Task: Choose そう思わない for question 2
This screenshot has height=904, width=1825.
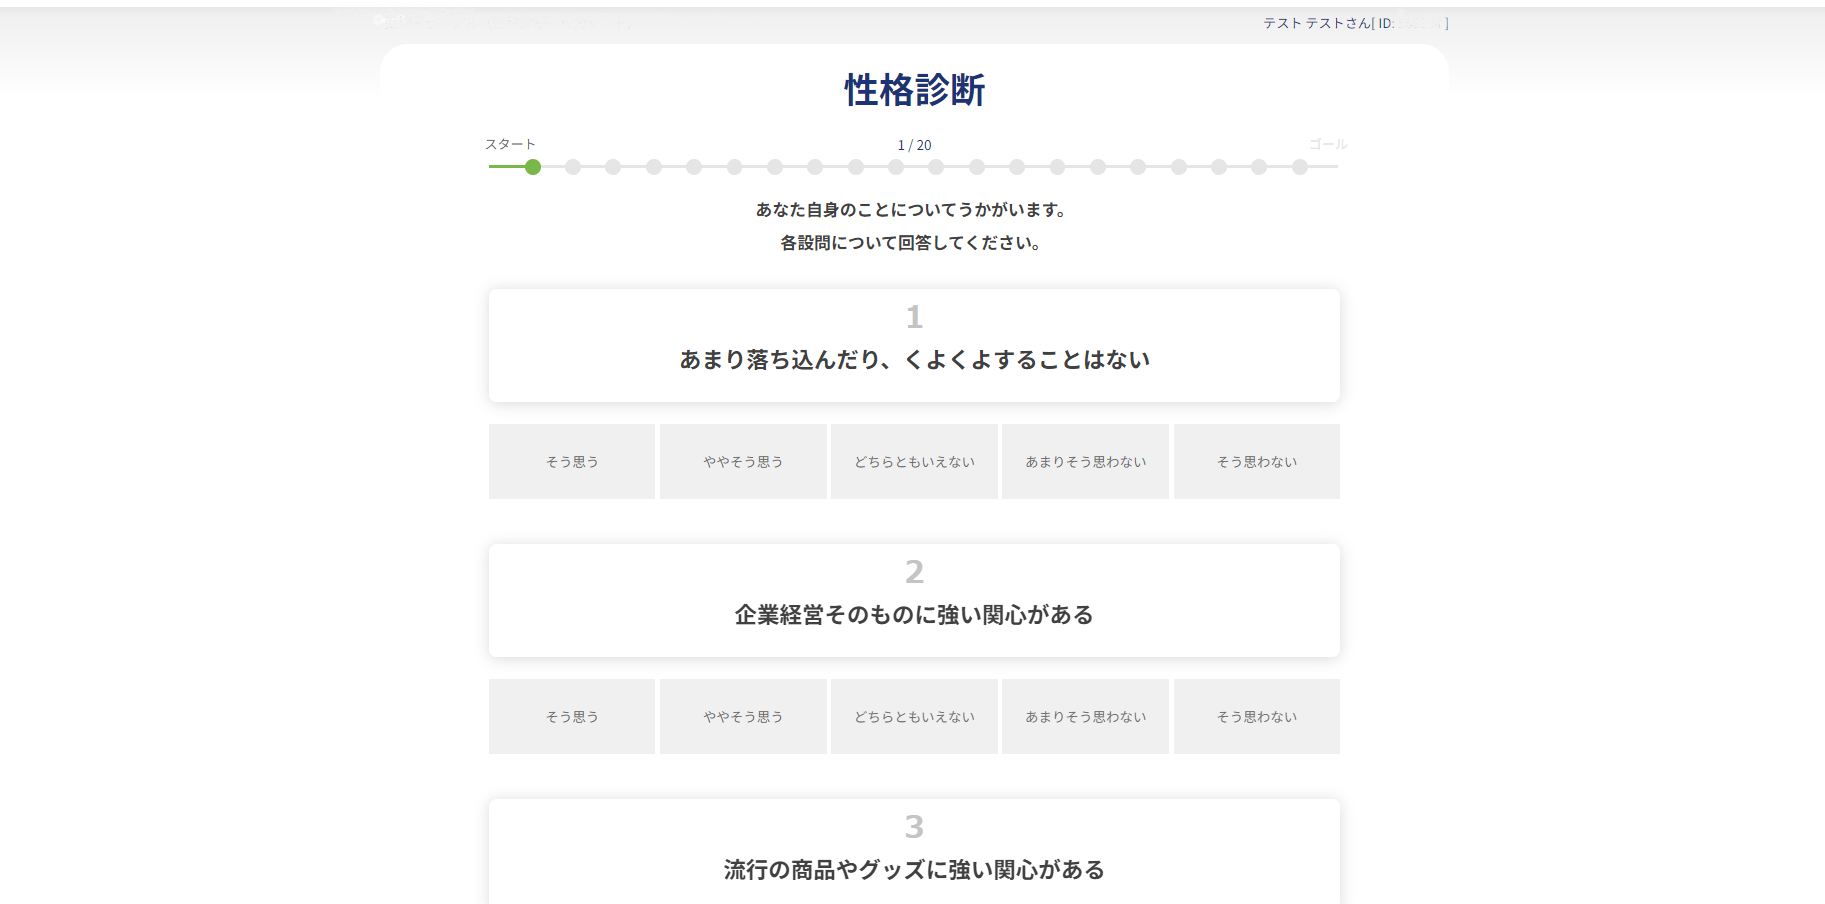Action: [x=1255, y=716]
